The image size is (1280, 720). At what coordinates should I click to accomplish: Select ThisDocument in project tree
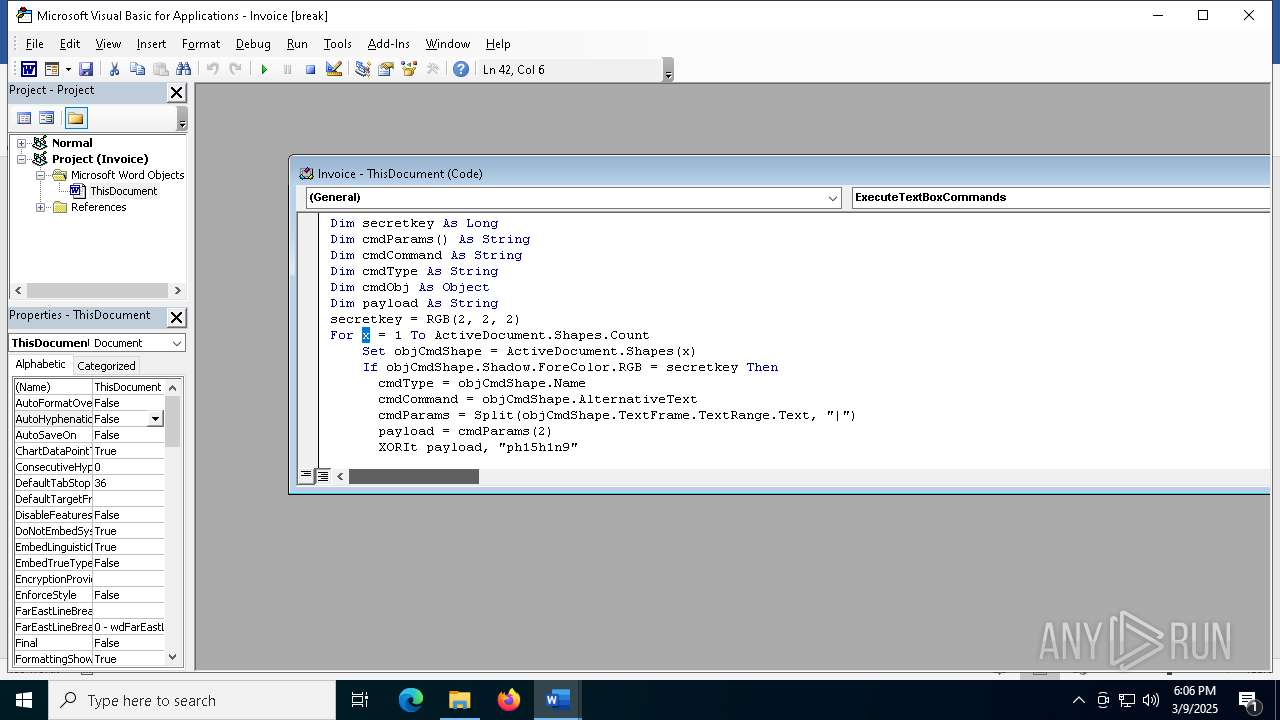[123, 191]
